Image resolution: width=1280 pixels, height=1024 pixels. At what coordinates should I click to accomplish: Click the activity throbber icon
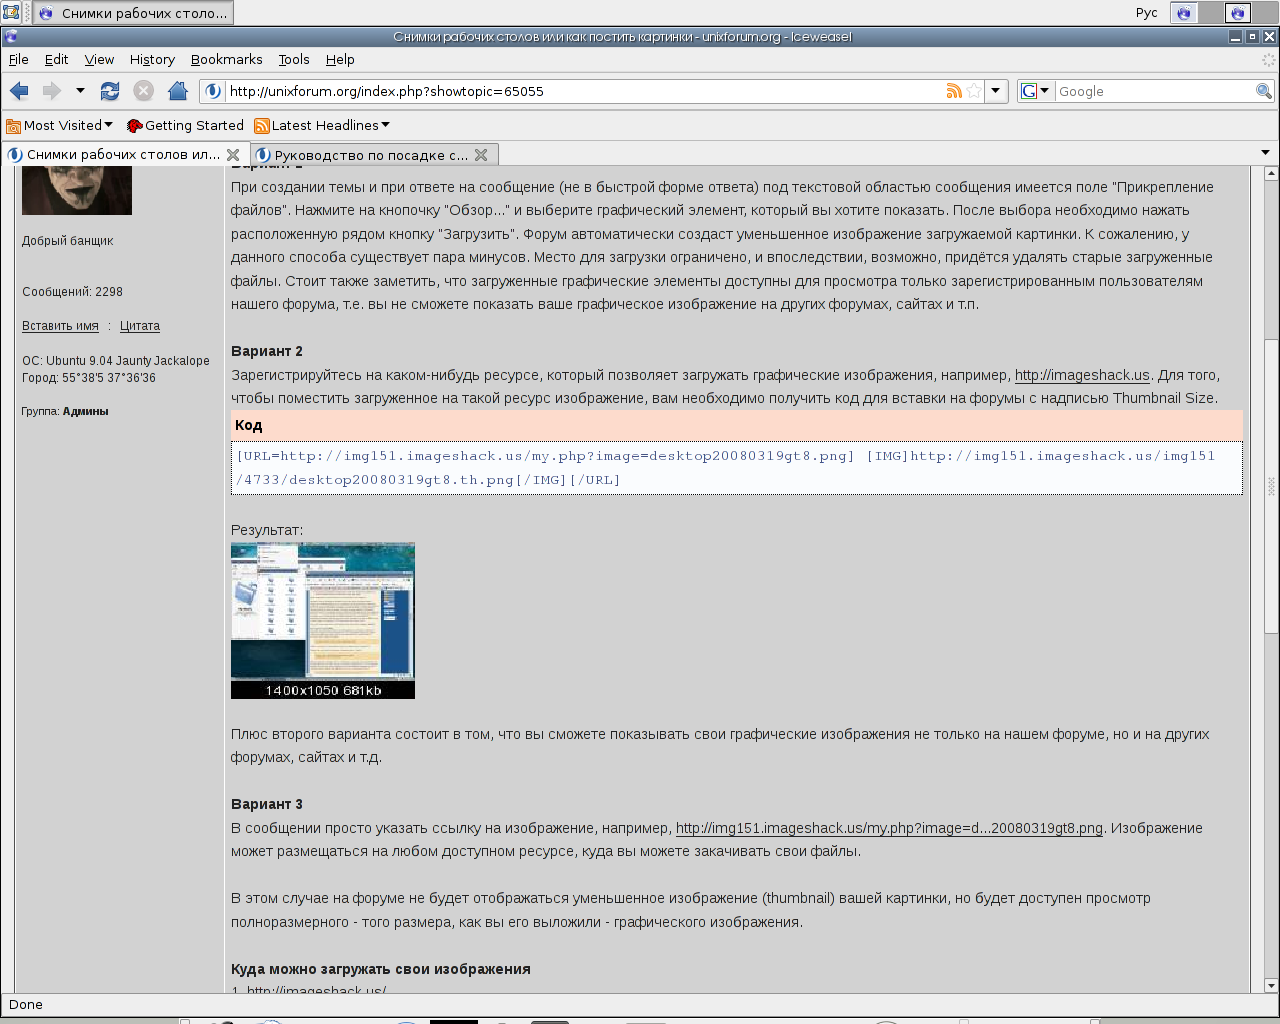pos(1269,59)
